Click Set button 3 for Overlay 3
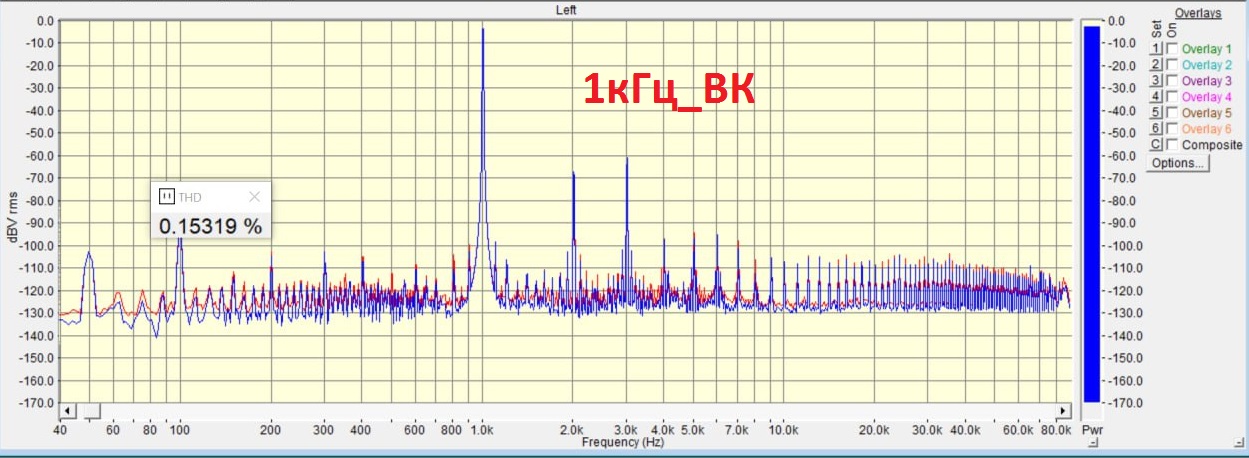 click(1155, 81)
